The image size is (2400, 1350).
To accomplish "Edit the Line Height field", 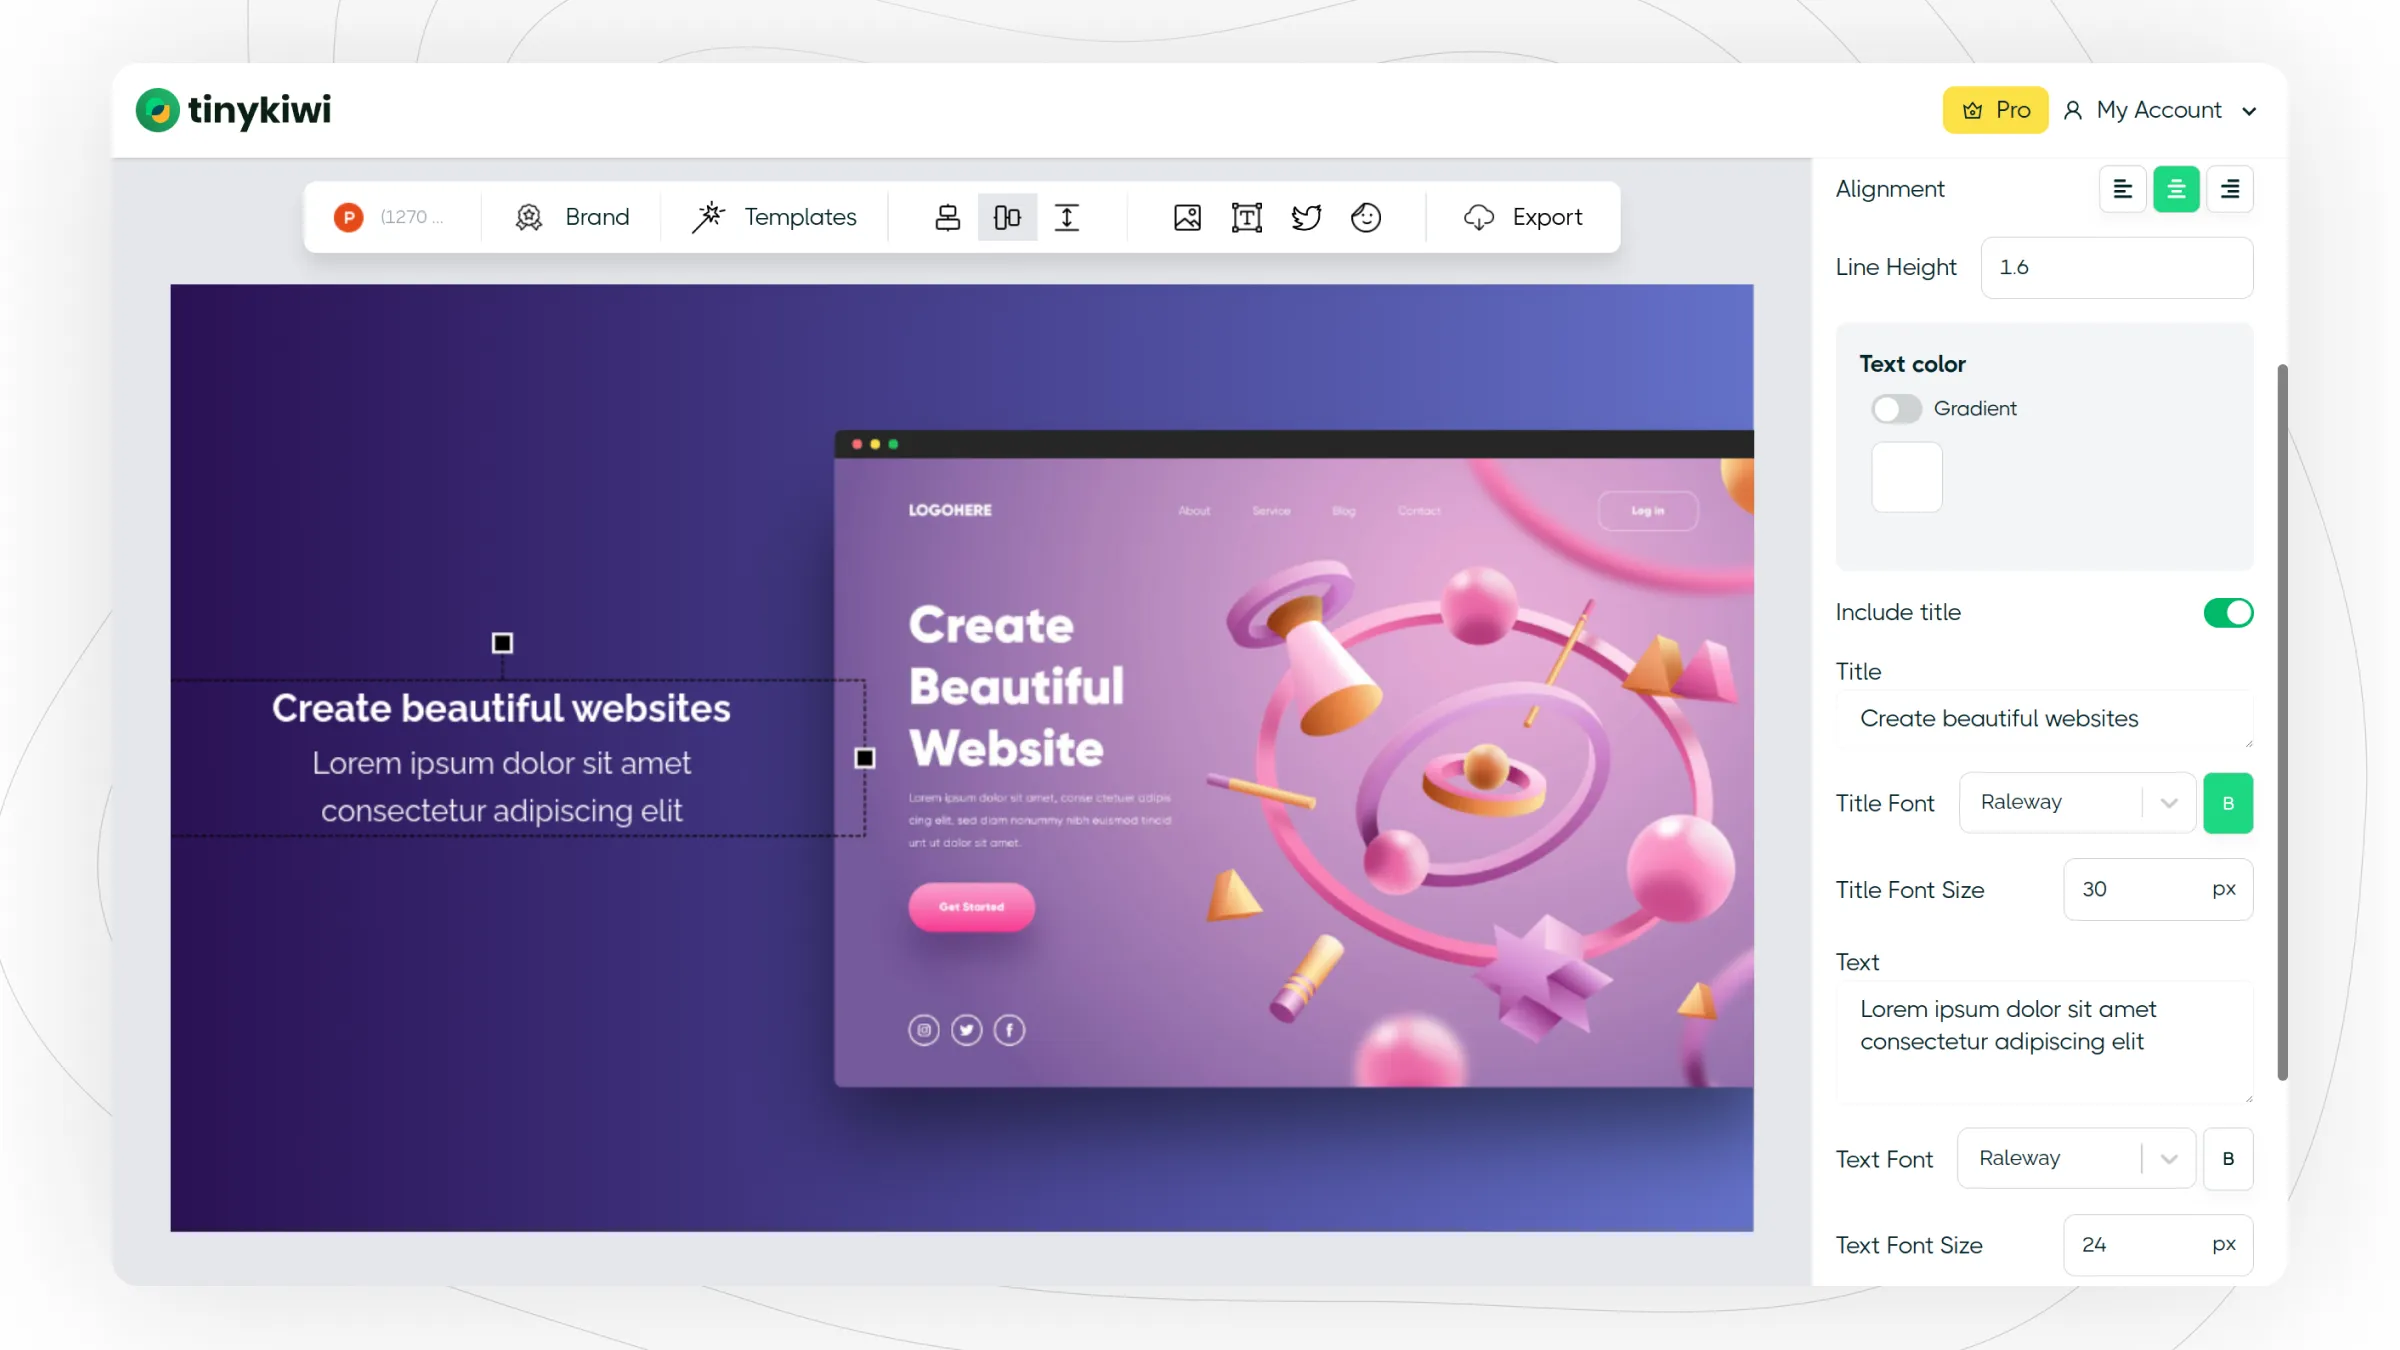I will [2117, 267].
